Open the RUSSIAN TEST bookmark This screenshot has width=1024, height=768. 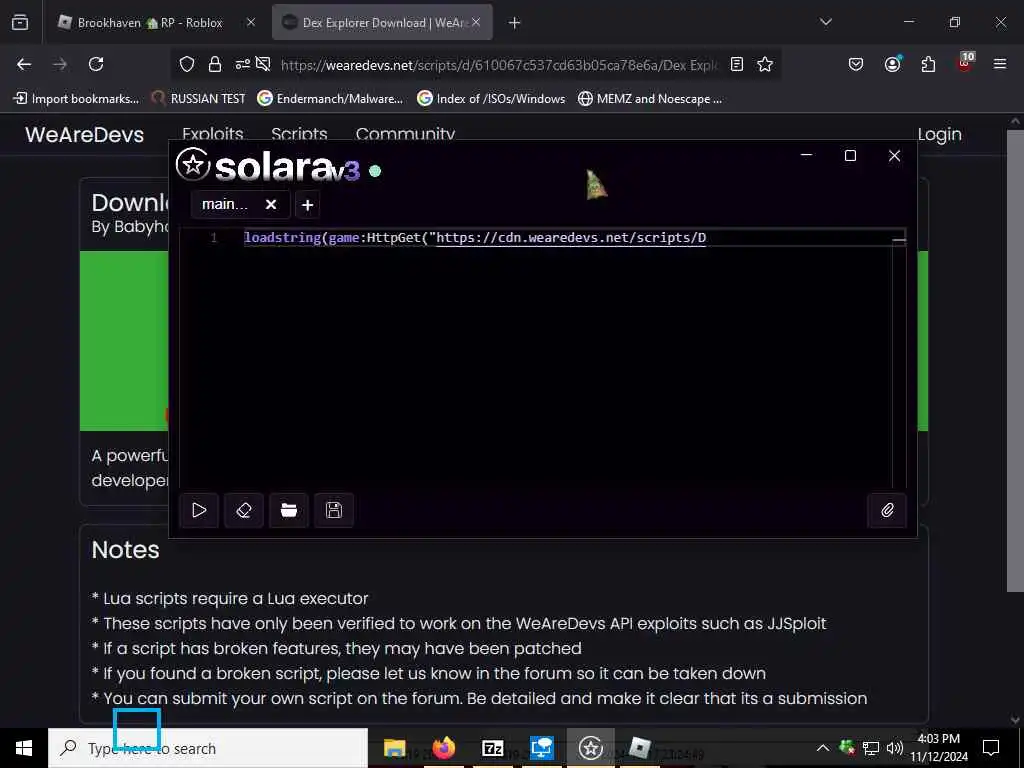(x=198, y=99)
